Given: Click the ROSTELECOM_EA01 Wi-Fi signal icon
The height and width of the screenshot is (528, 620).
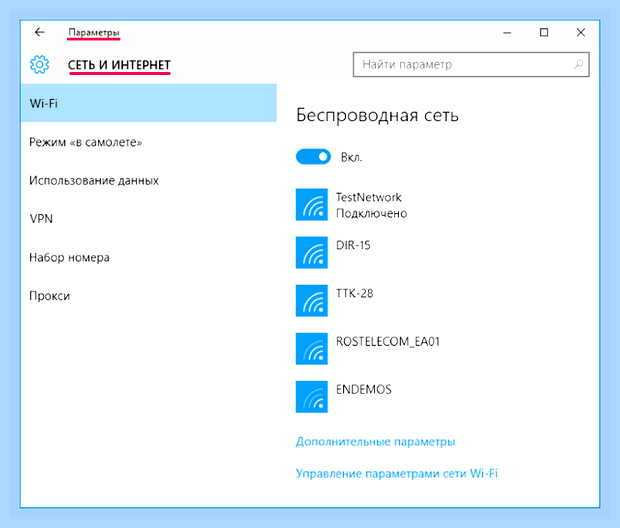Looking at the screenshot, I should point(312,349).
